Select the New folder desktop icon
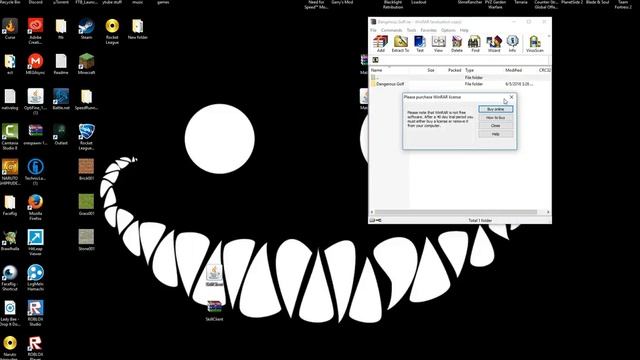The height and width of the screenshot is (360, 640). pyautogui.click(x=138, y=29)
